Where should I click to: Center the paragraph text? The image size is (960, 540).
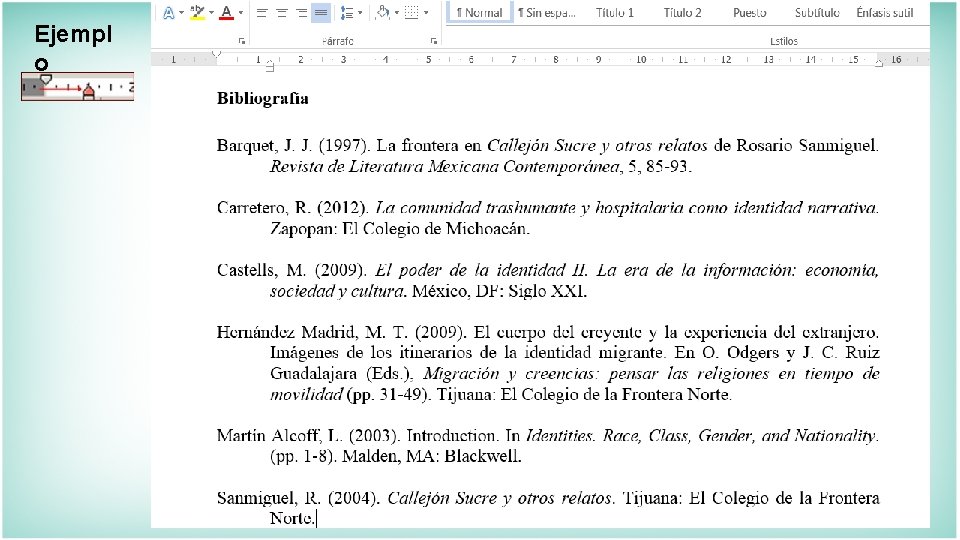[282, 13]
